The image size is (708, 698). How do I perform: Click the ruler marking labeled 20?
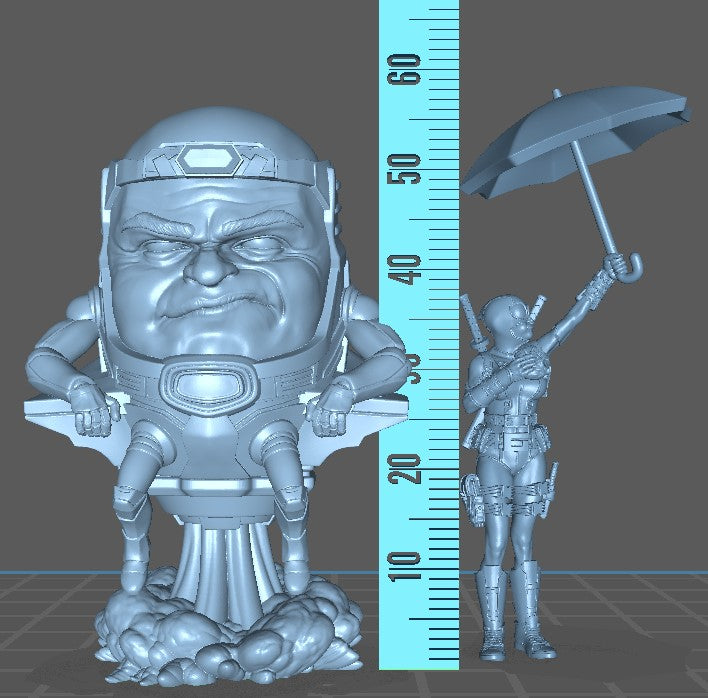pyautogui.click(x=405, y=469)
